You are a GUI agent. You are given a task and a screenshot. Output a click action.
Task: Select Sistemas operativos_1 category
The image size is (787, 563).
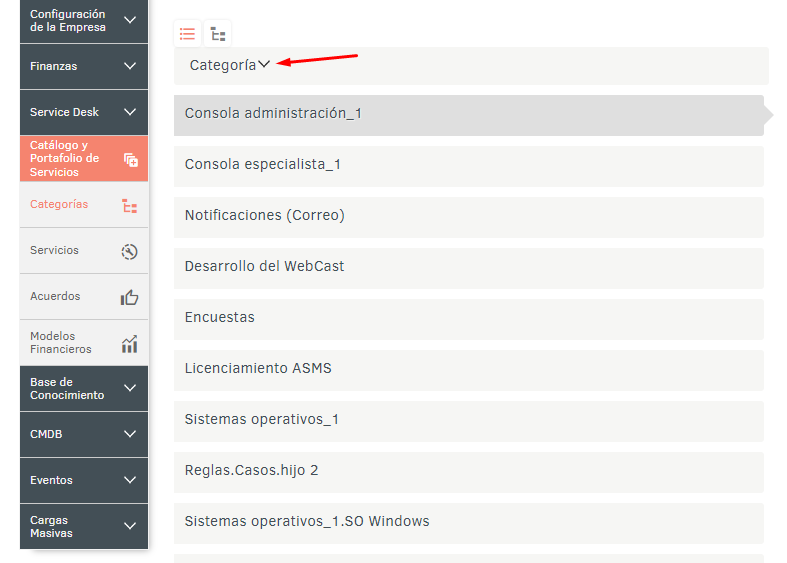[469, 421]
